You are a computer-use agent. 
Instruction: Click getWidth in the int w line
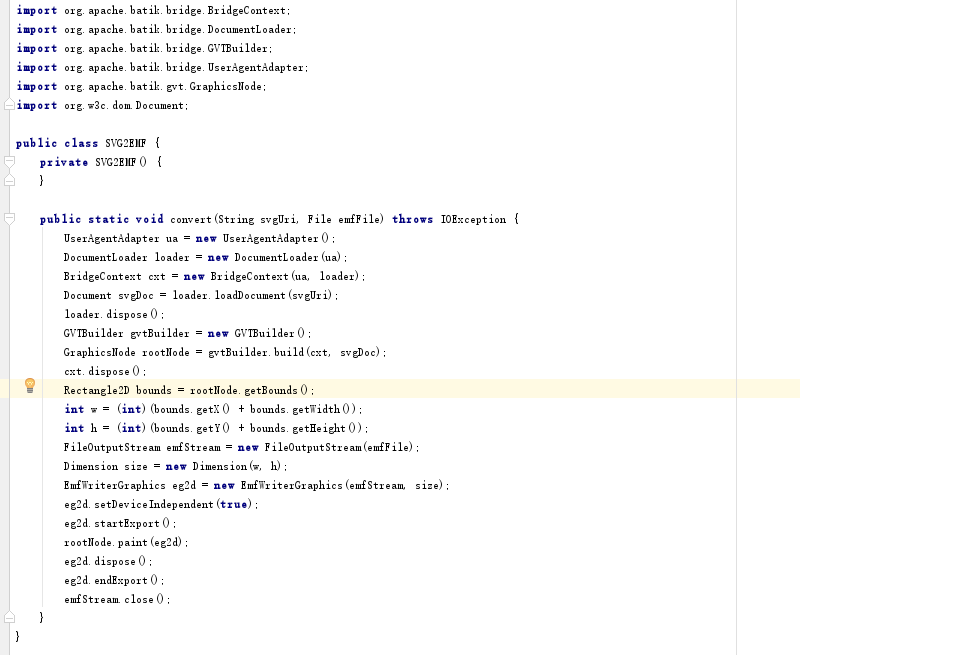pos(317,410)
